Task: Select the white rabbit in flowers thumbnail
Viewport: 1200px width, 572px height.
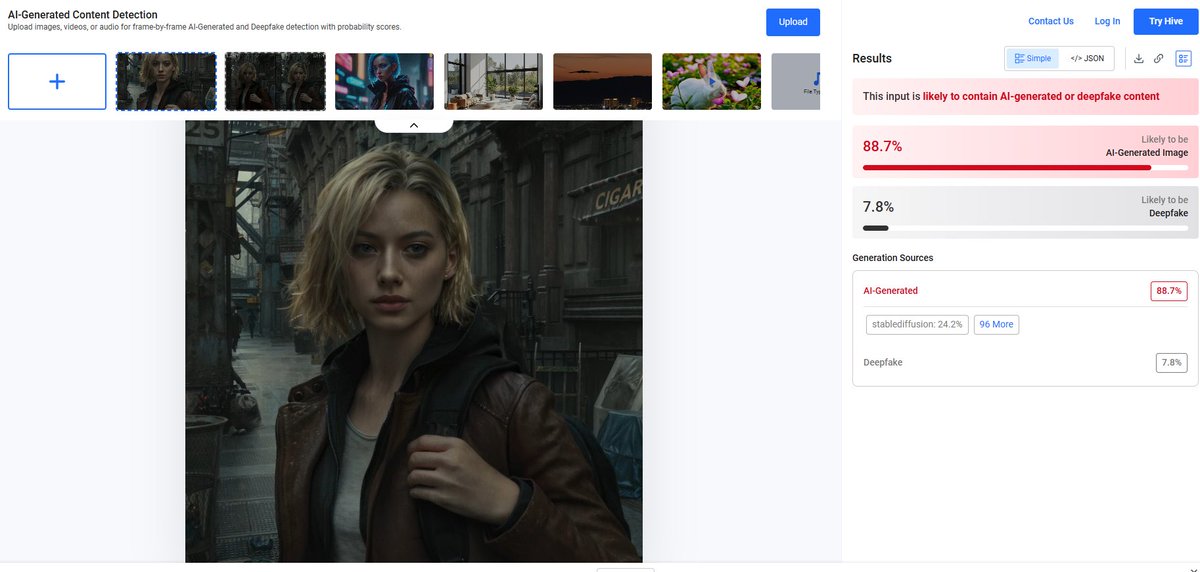Action: [711, 81]
